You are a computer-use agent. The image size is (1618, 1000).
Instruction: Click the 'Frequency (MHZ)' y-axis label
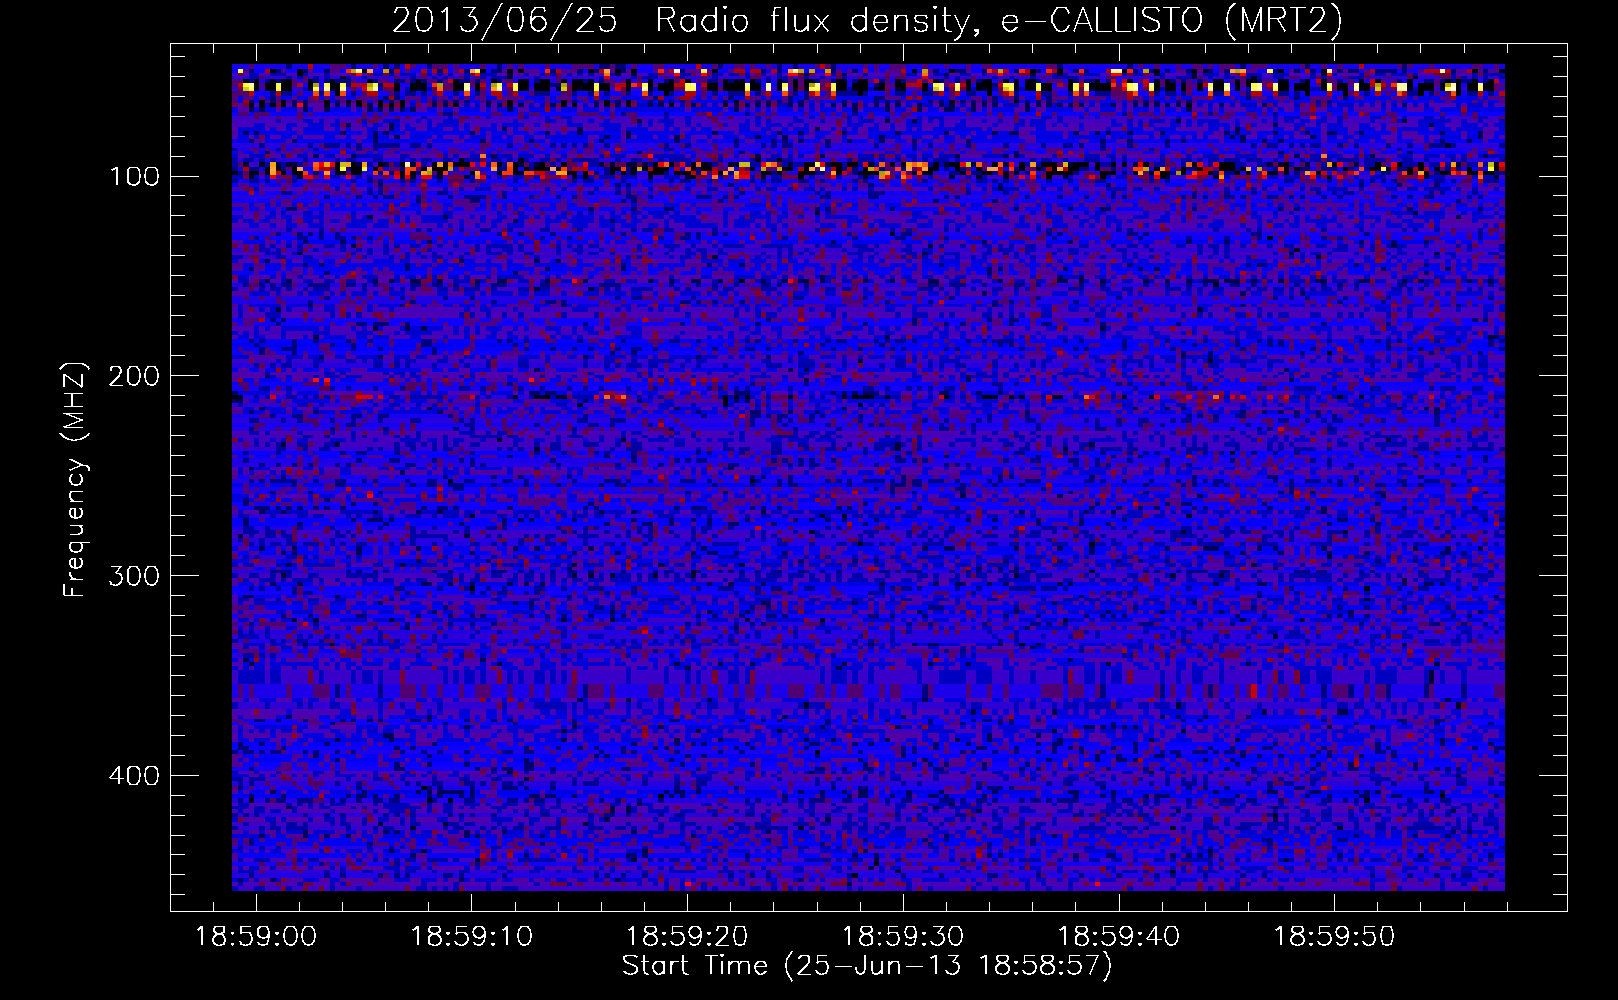click(75, 479)
